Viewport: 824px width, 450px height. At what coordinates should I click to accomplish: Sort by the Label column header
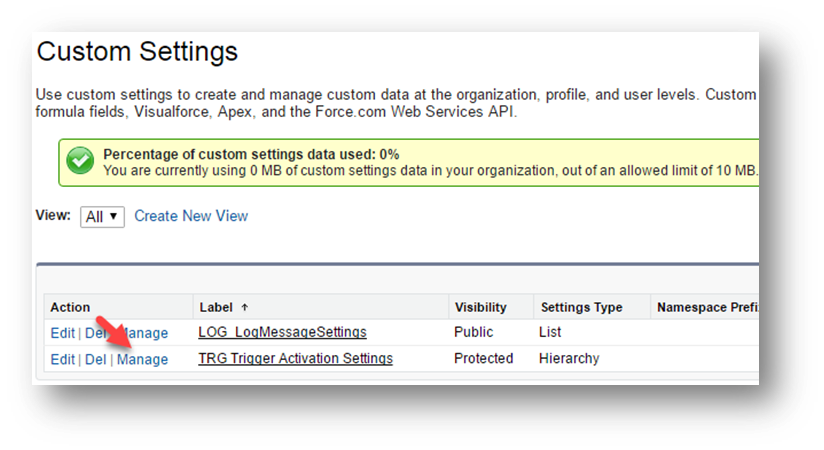(x=217, y=307)
